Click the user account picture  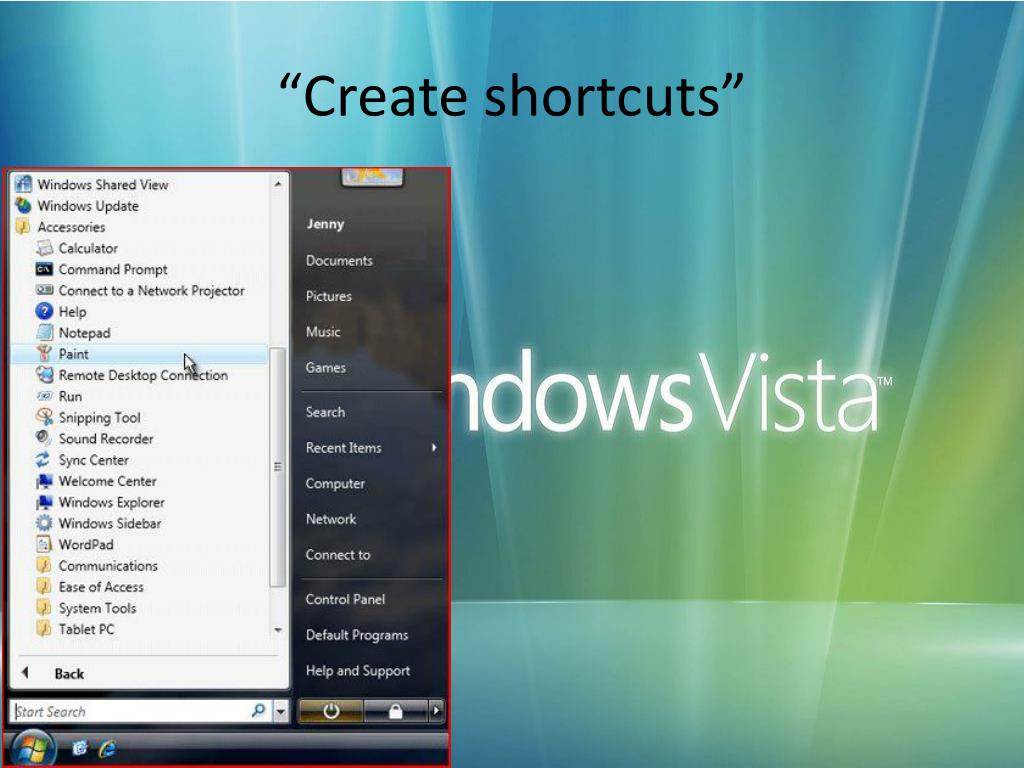(372, 176)
